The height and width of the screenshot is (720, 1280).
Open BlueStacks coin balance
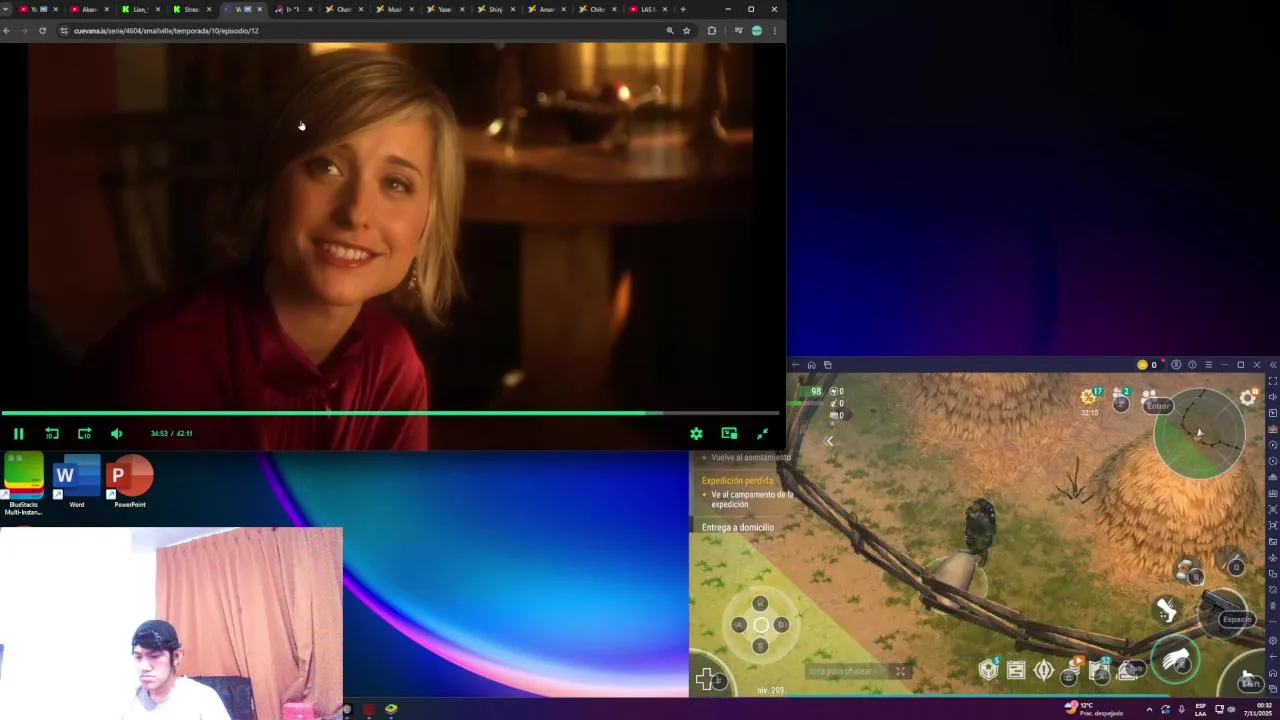(x=1147, y=365)
